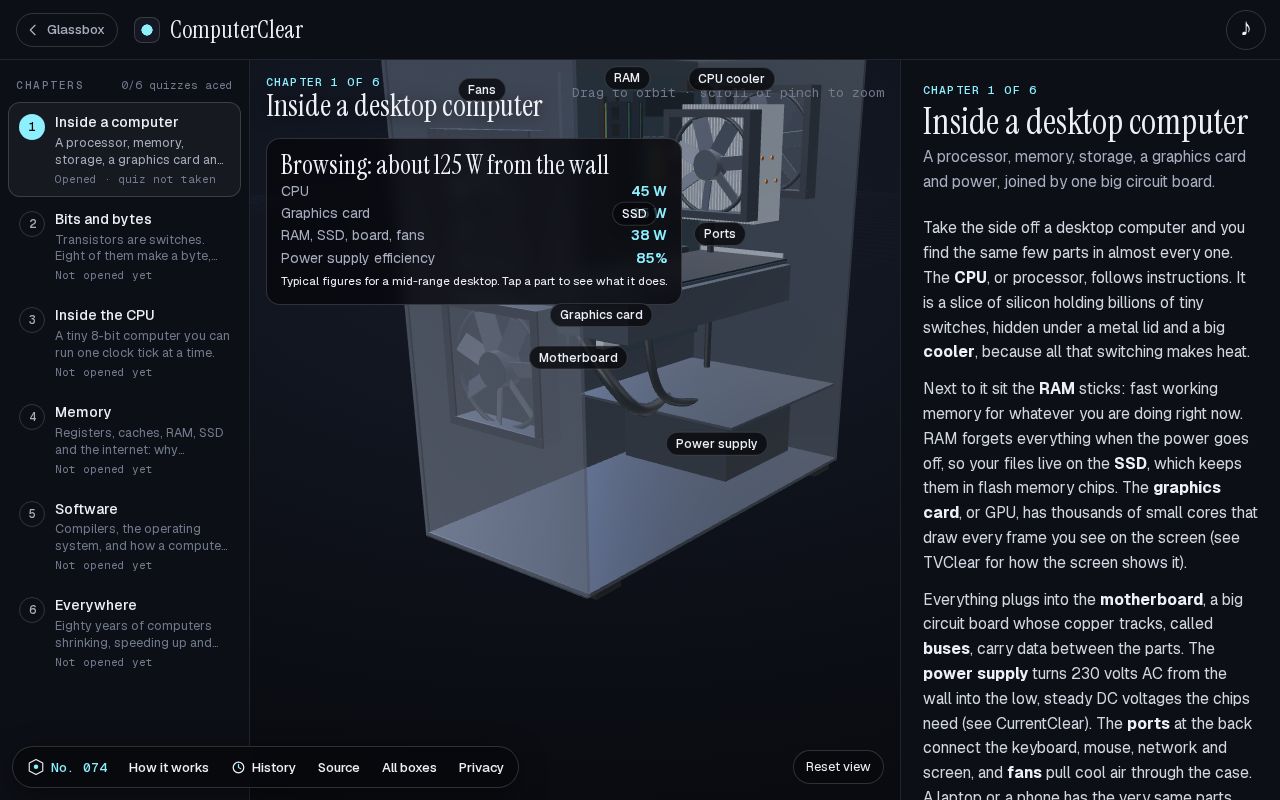This screenshot has width=1280, height=800.
Task: Click the ComputerClear logo icon
Action: 147,30
